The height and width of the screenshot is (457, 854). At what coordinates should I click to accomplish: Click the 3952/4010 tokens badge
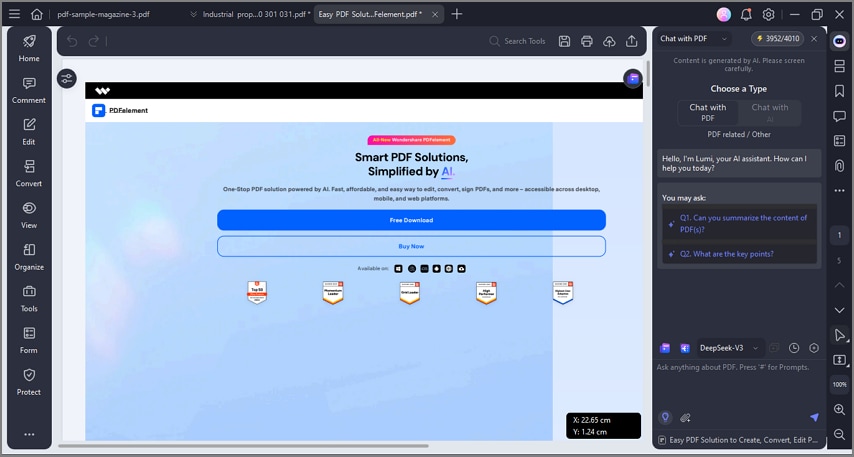(x=778, y=39)
